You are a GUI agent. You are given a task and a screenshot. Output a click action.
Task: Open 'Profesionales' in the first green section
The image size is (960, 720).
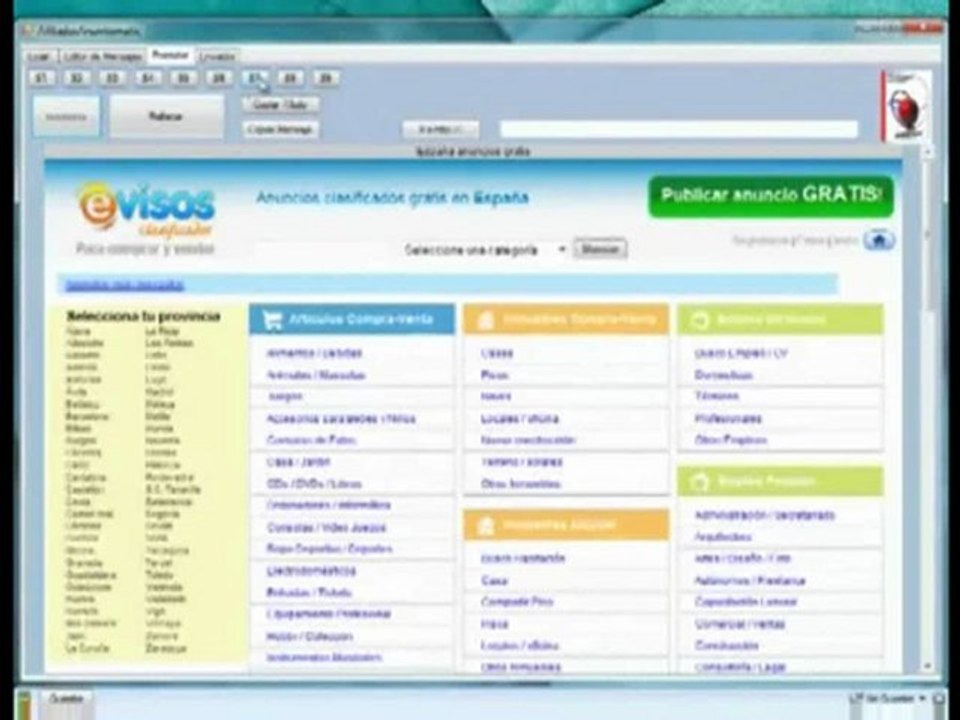coord(728,419)
